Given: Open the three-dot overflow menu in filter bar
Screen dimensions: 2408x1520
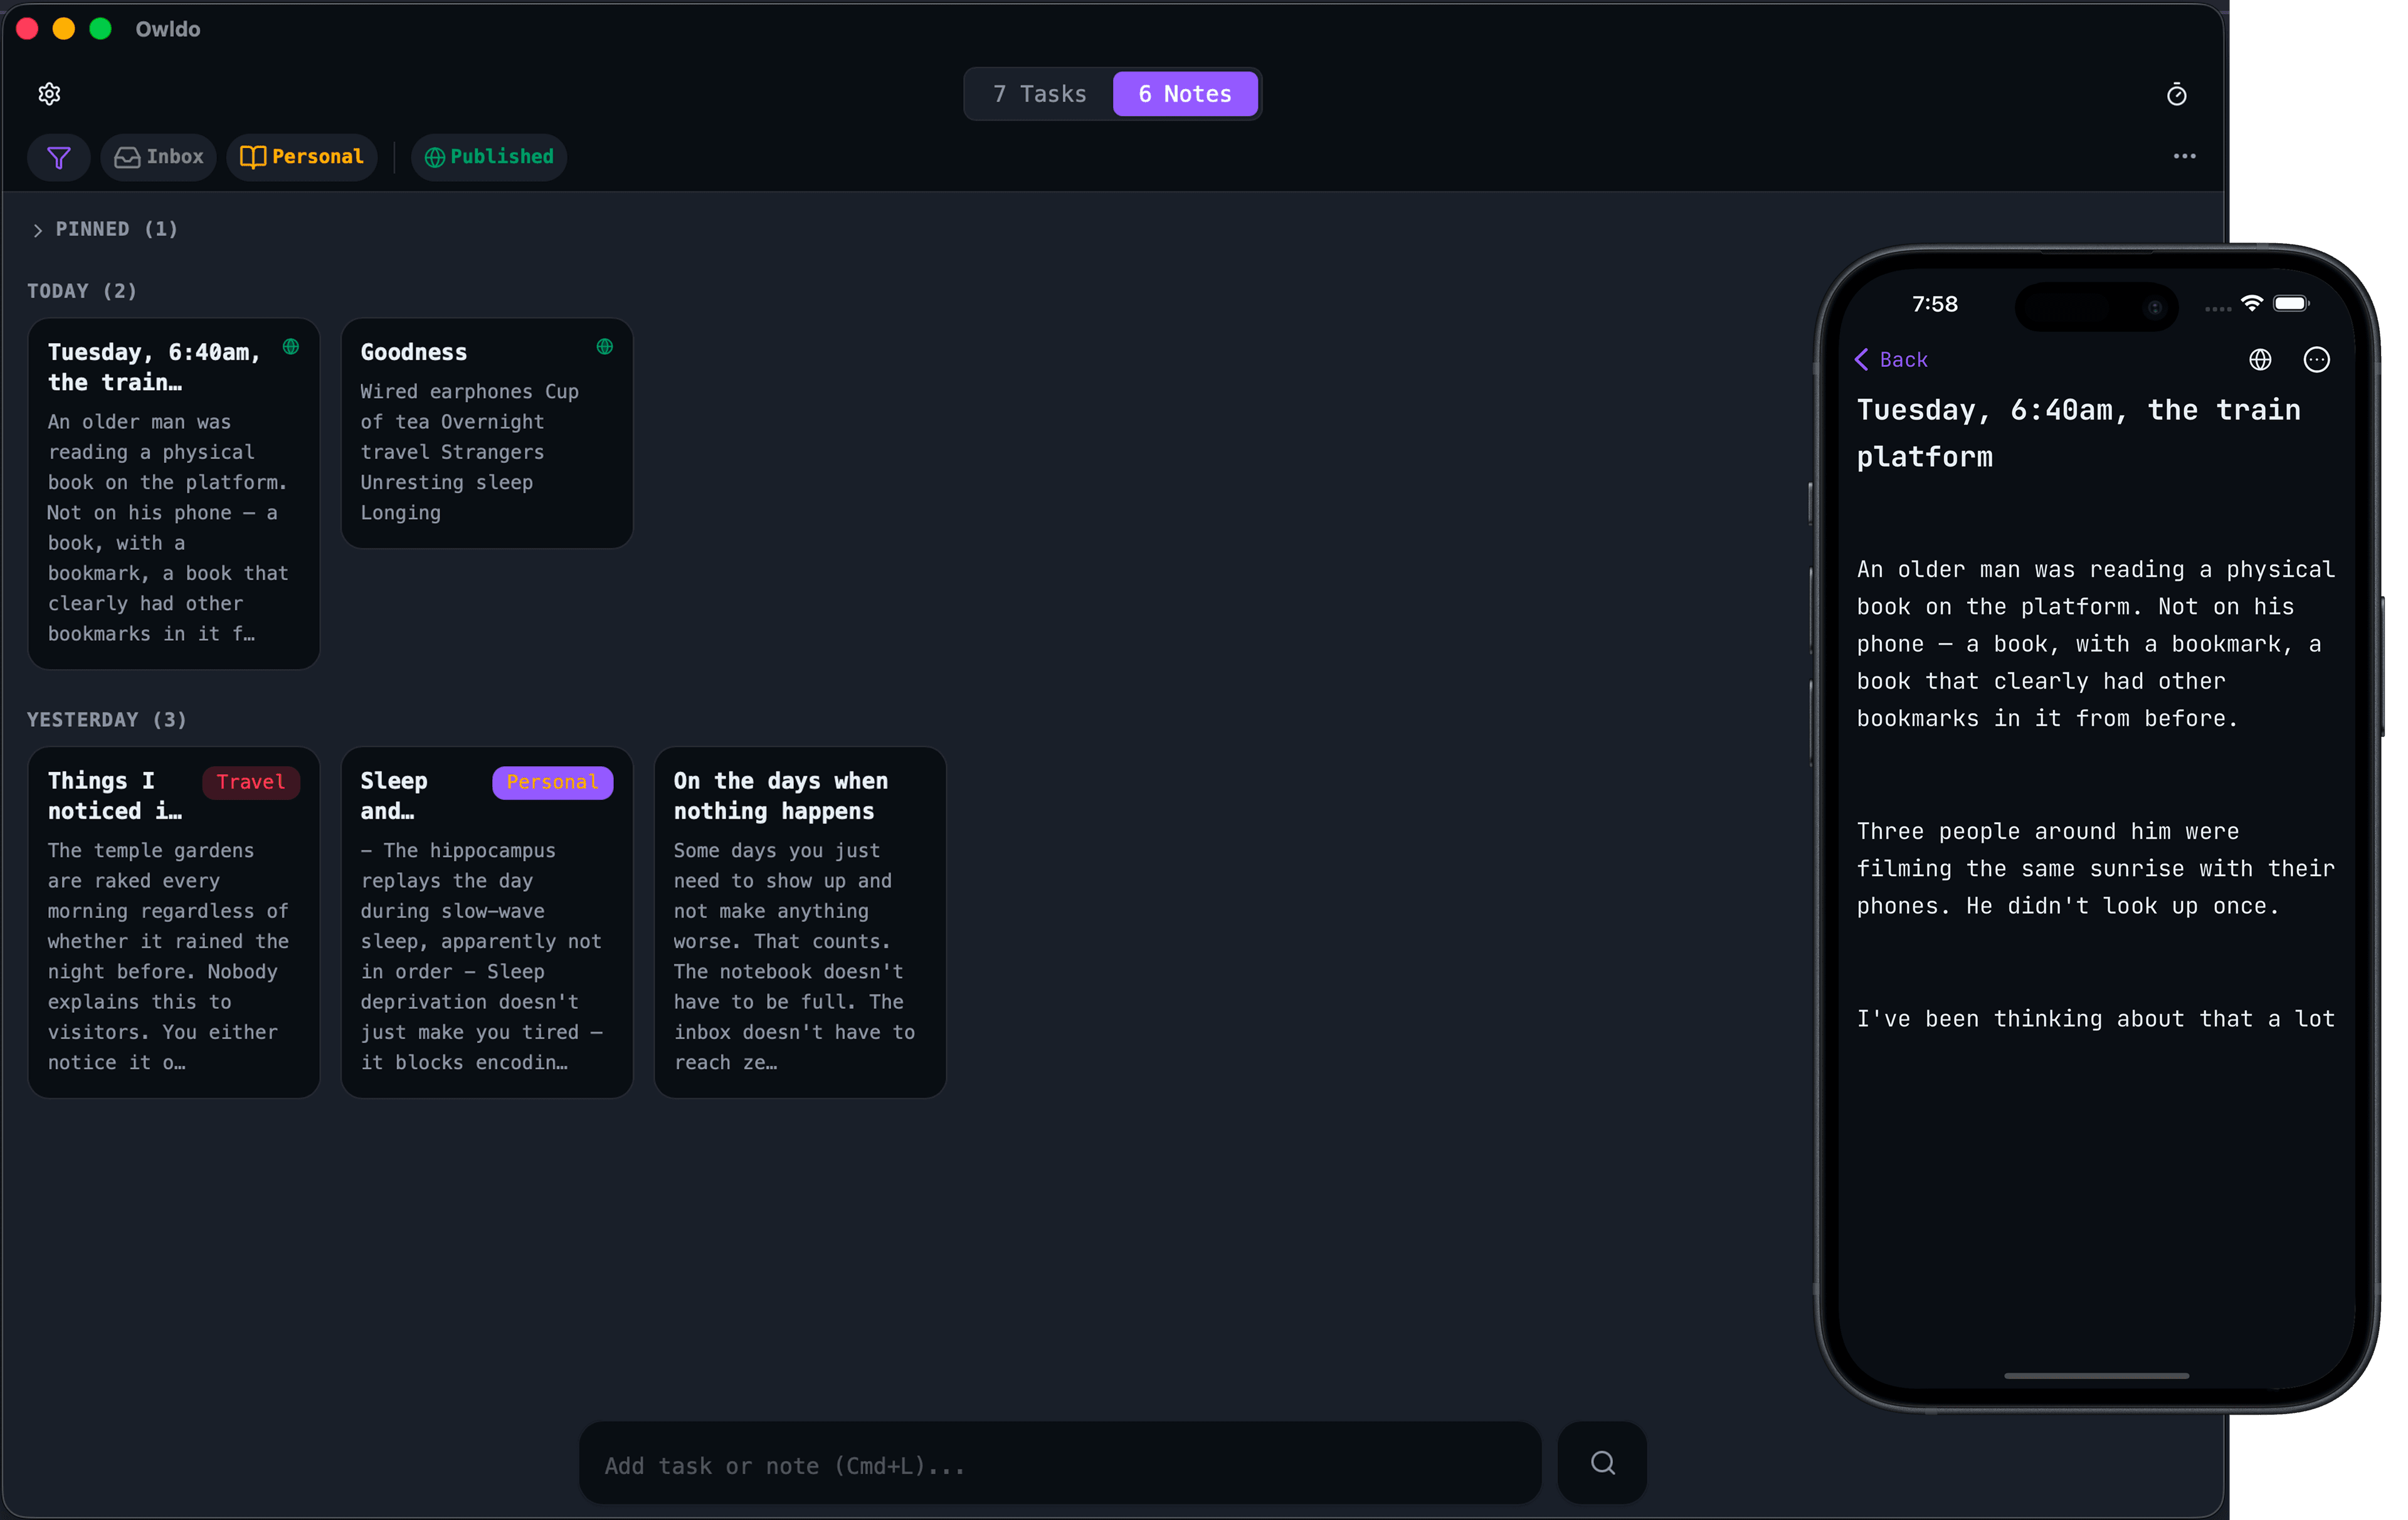Looking at the screenshot, I should click(2184, 156).
